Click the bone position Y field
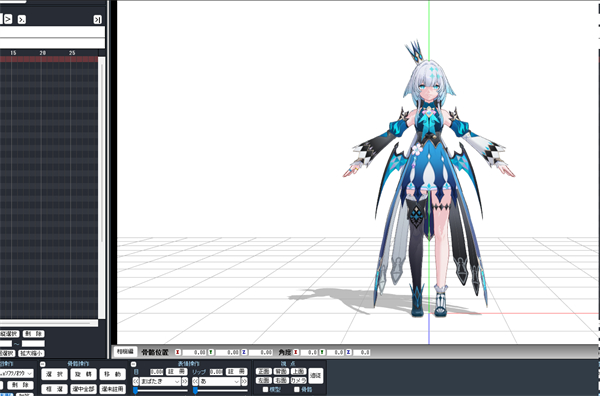Screen dimensions: 600x396 (228, 352)
